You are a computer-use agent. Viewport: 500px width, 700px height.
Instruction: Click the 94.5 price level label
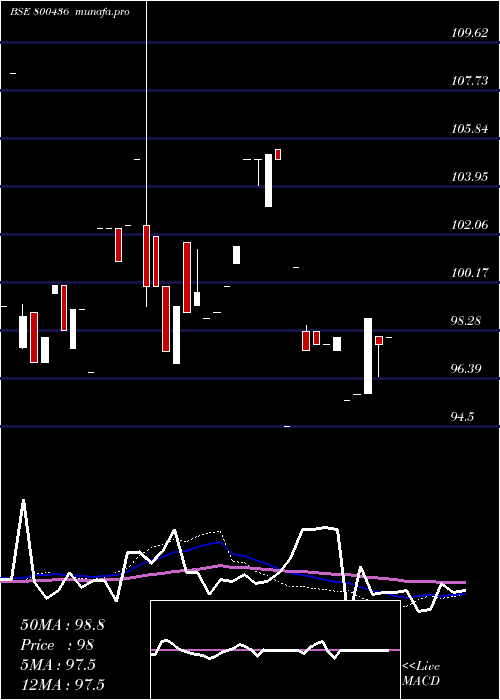(462, 417)
